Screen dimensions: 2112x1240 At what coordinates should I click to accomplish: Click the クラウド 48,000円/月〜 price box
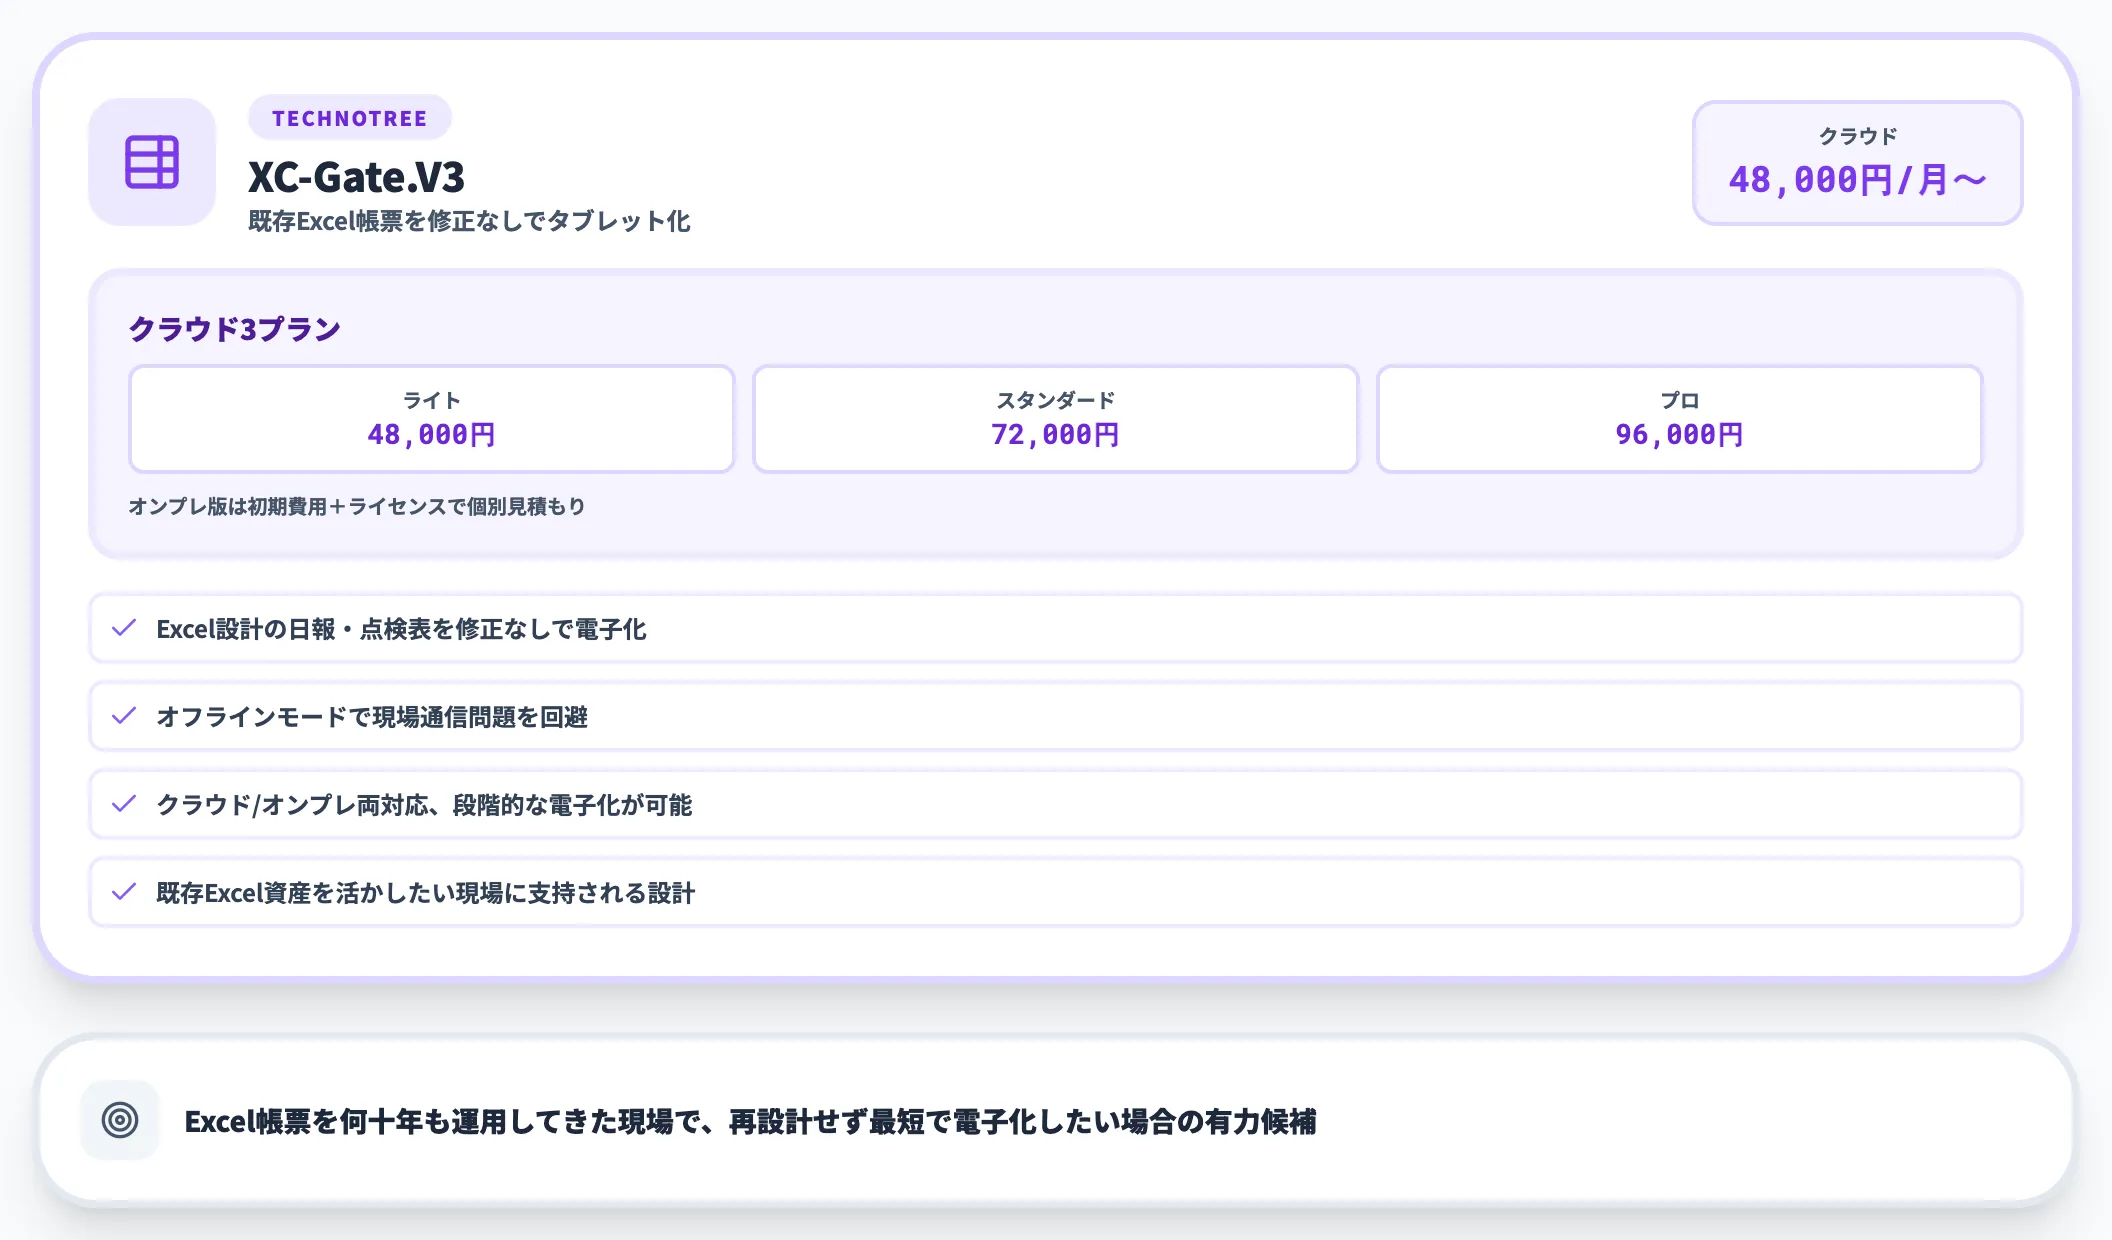tap(1857, 163)
